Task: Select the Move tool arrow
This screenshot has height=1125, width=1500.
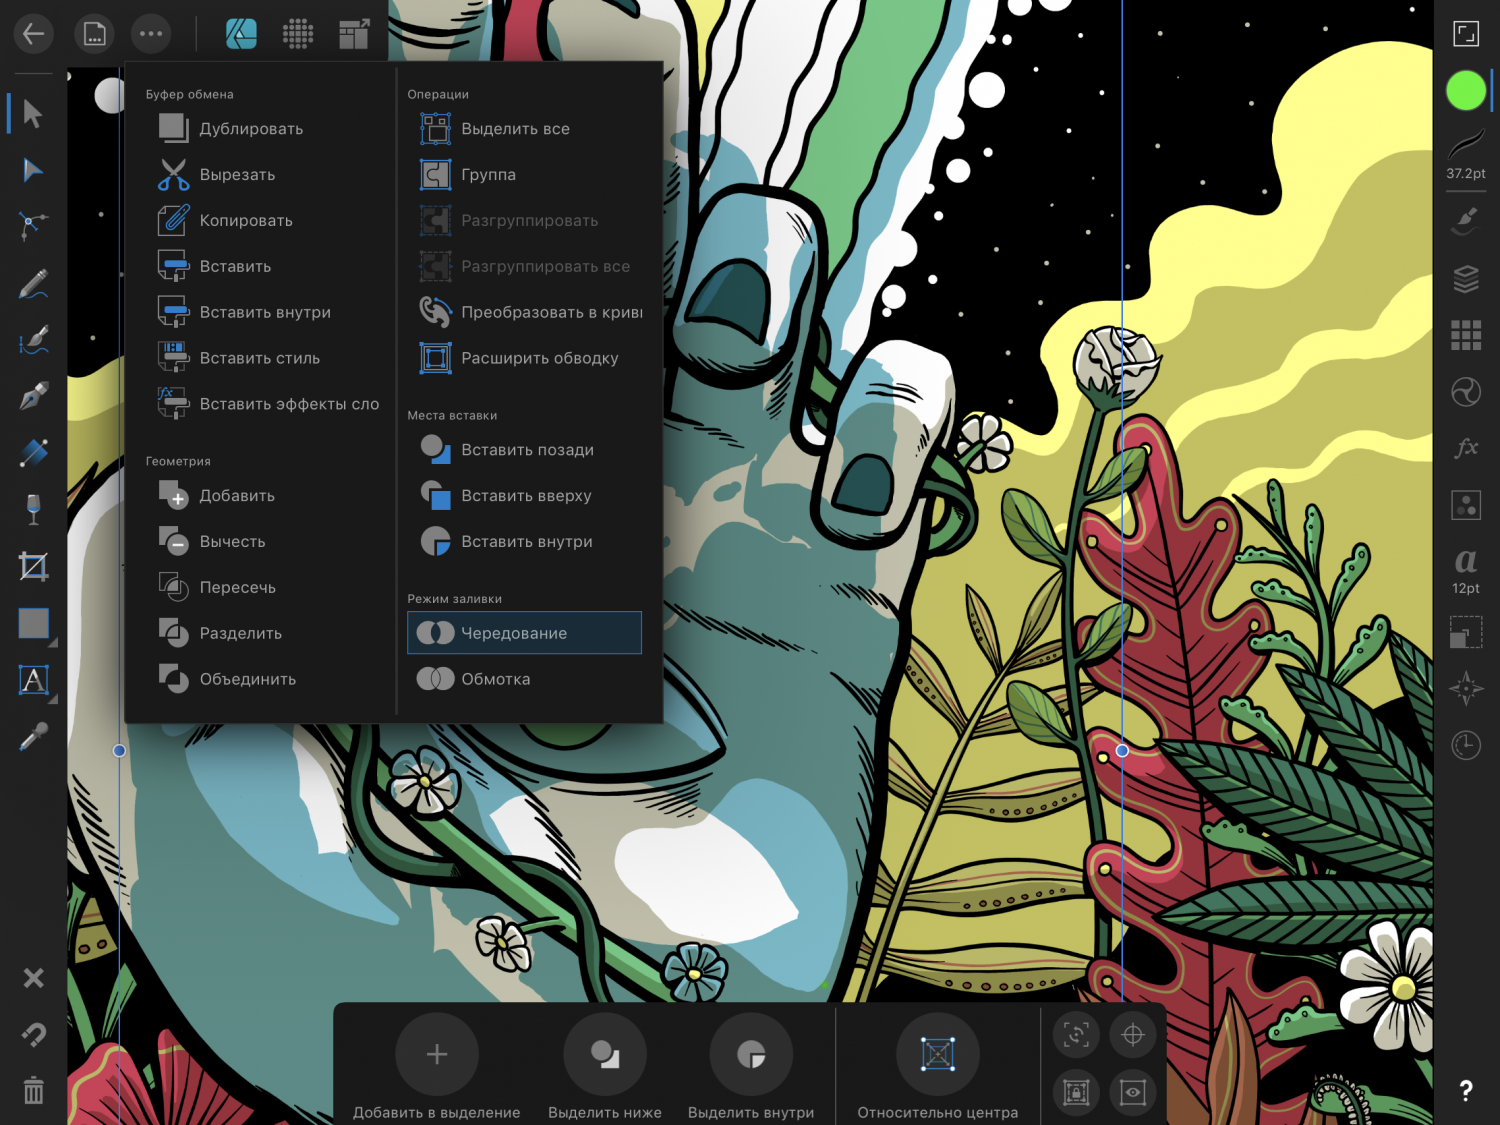Action: (x=33, y=113)
